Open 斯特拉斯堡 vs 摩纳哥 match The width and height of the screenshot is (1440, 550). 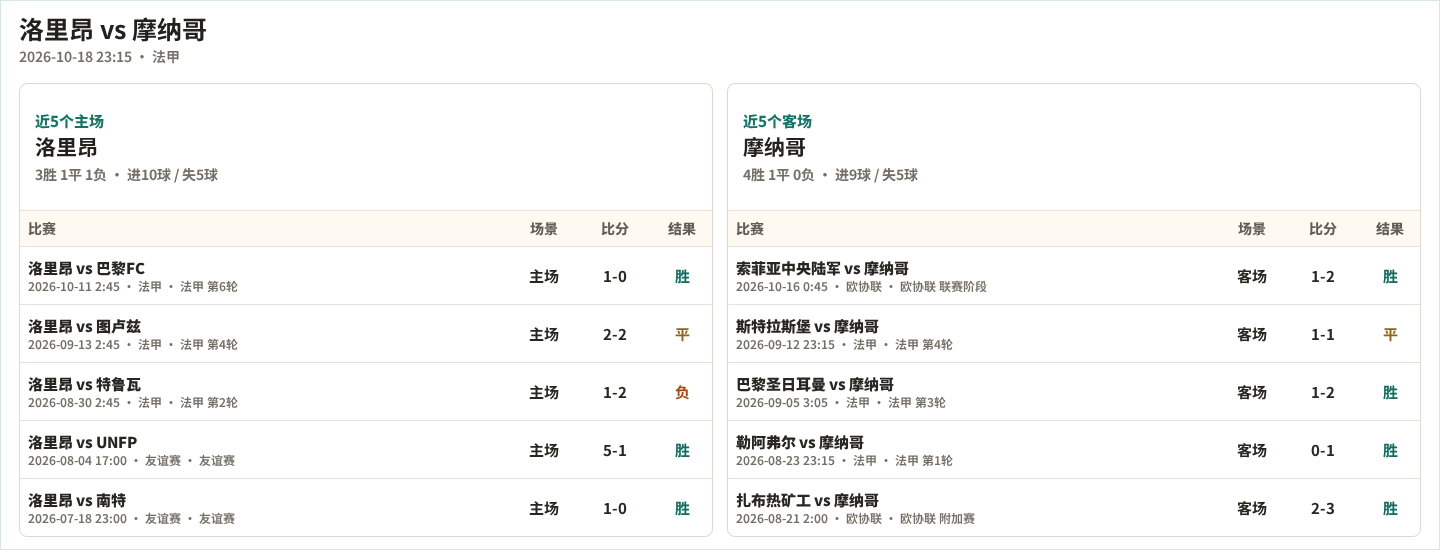(x=1074, y=334)
